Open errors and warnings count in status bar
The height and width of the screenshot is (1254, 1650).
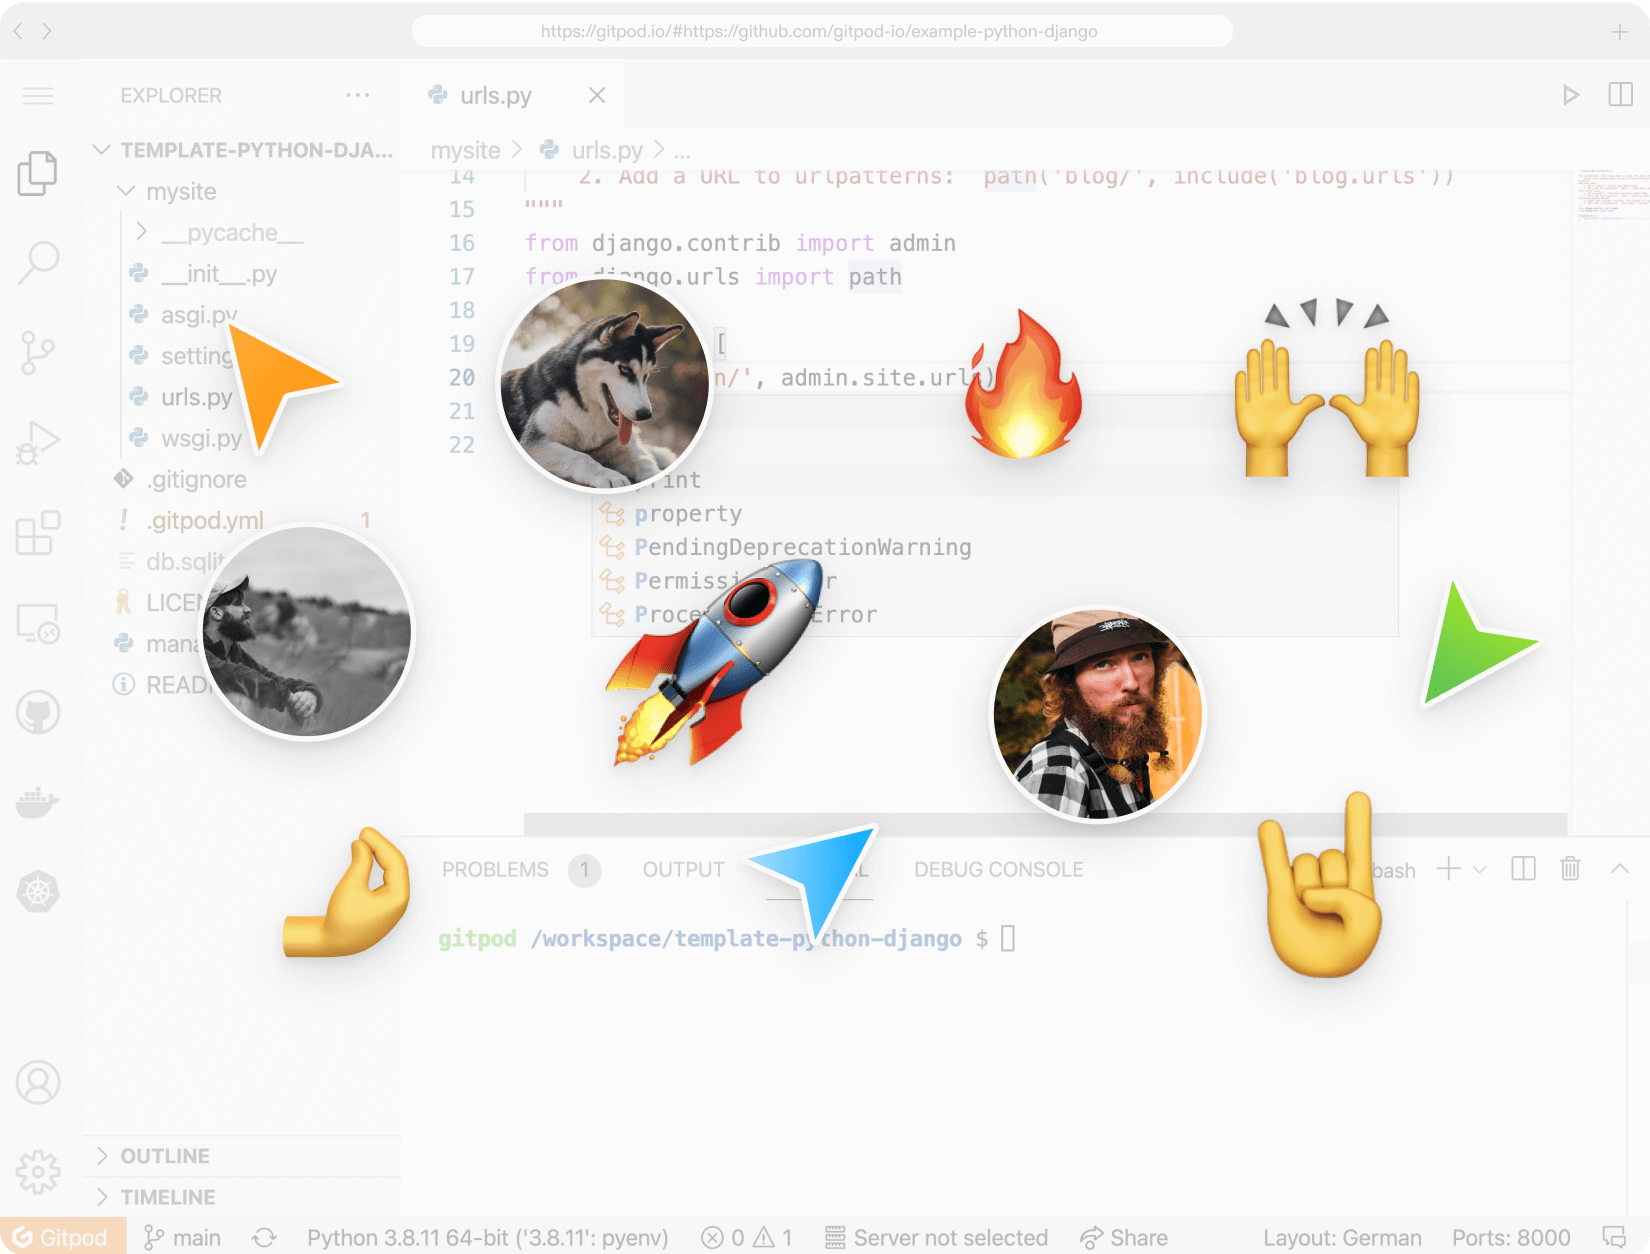747,1238
